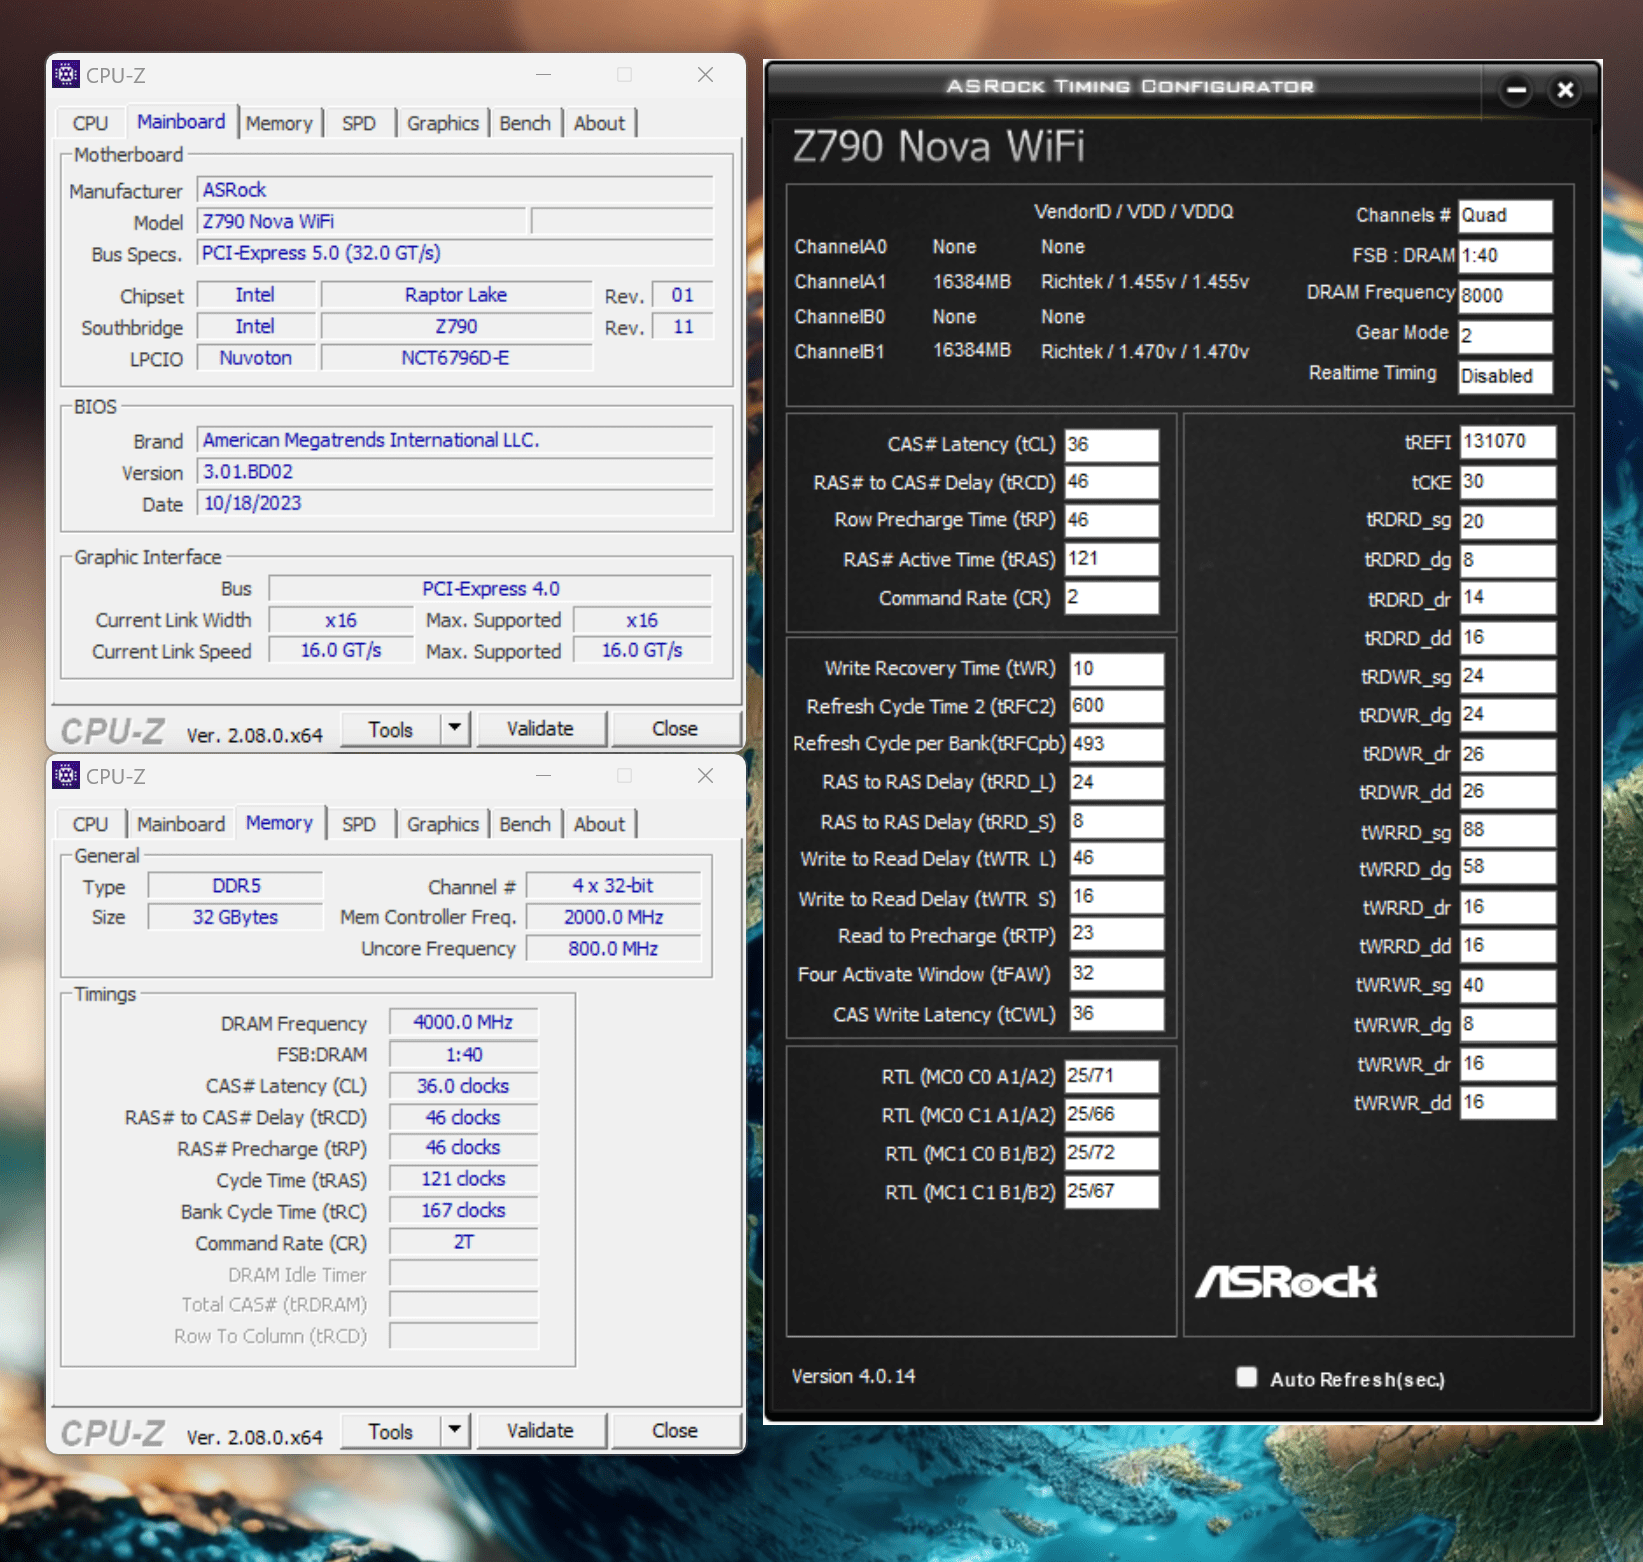Click the tWRRD_sg field showing 88
This screenshot has width=1643, height=1562.
(x=1507, y=830)
